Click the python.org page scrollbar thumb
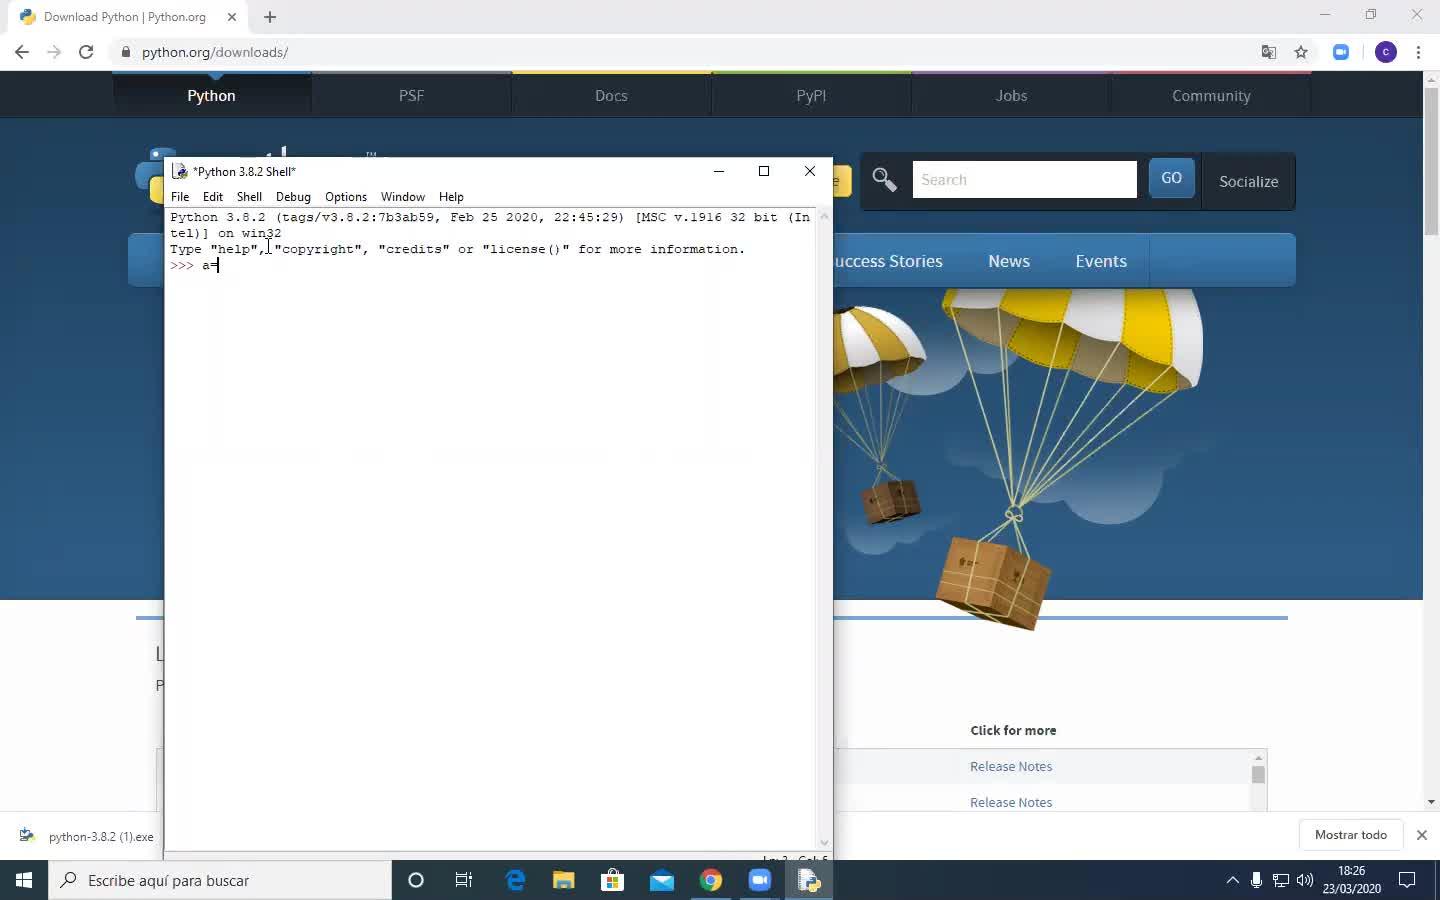Viewport: 1440px width, 900px height. tap(1431, 161)
